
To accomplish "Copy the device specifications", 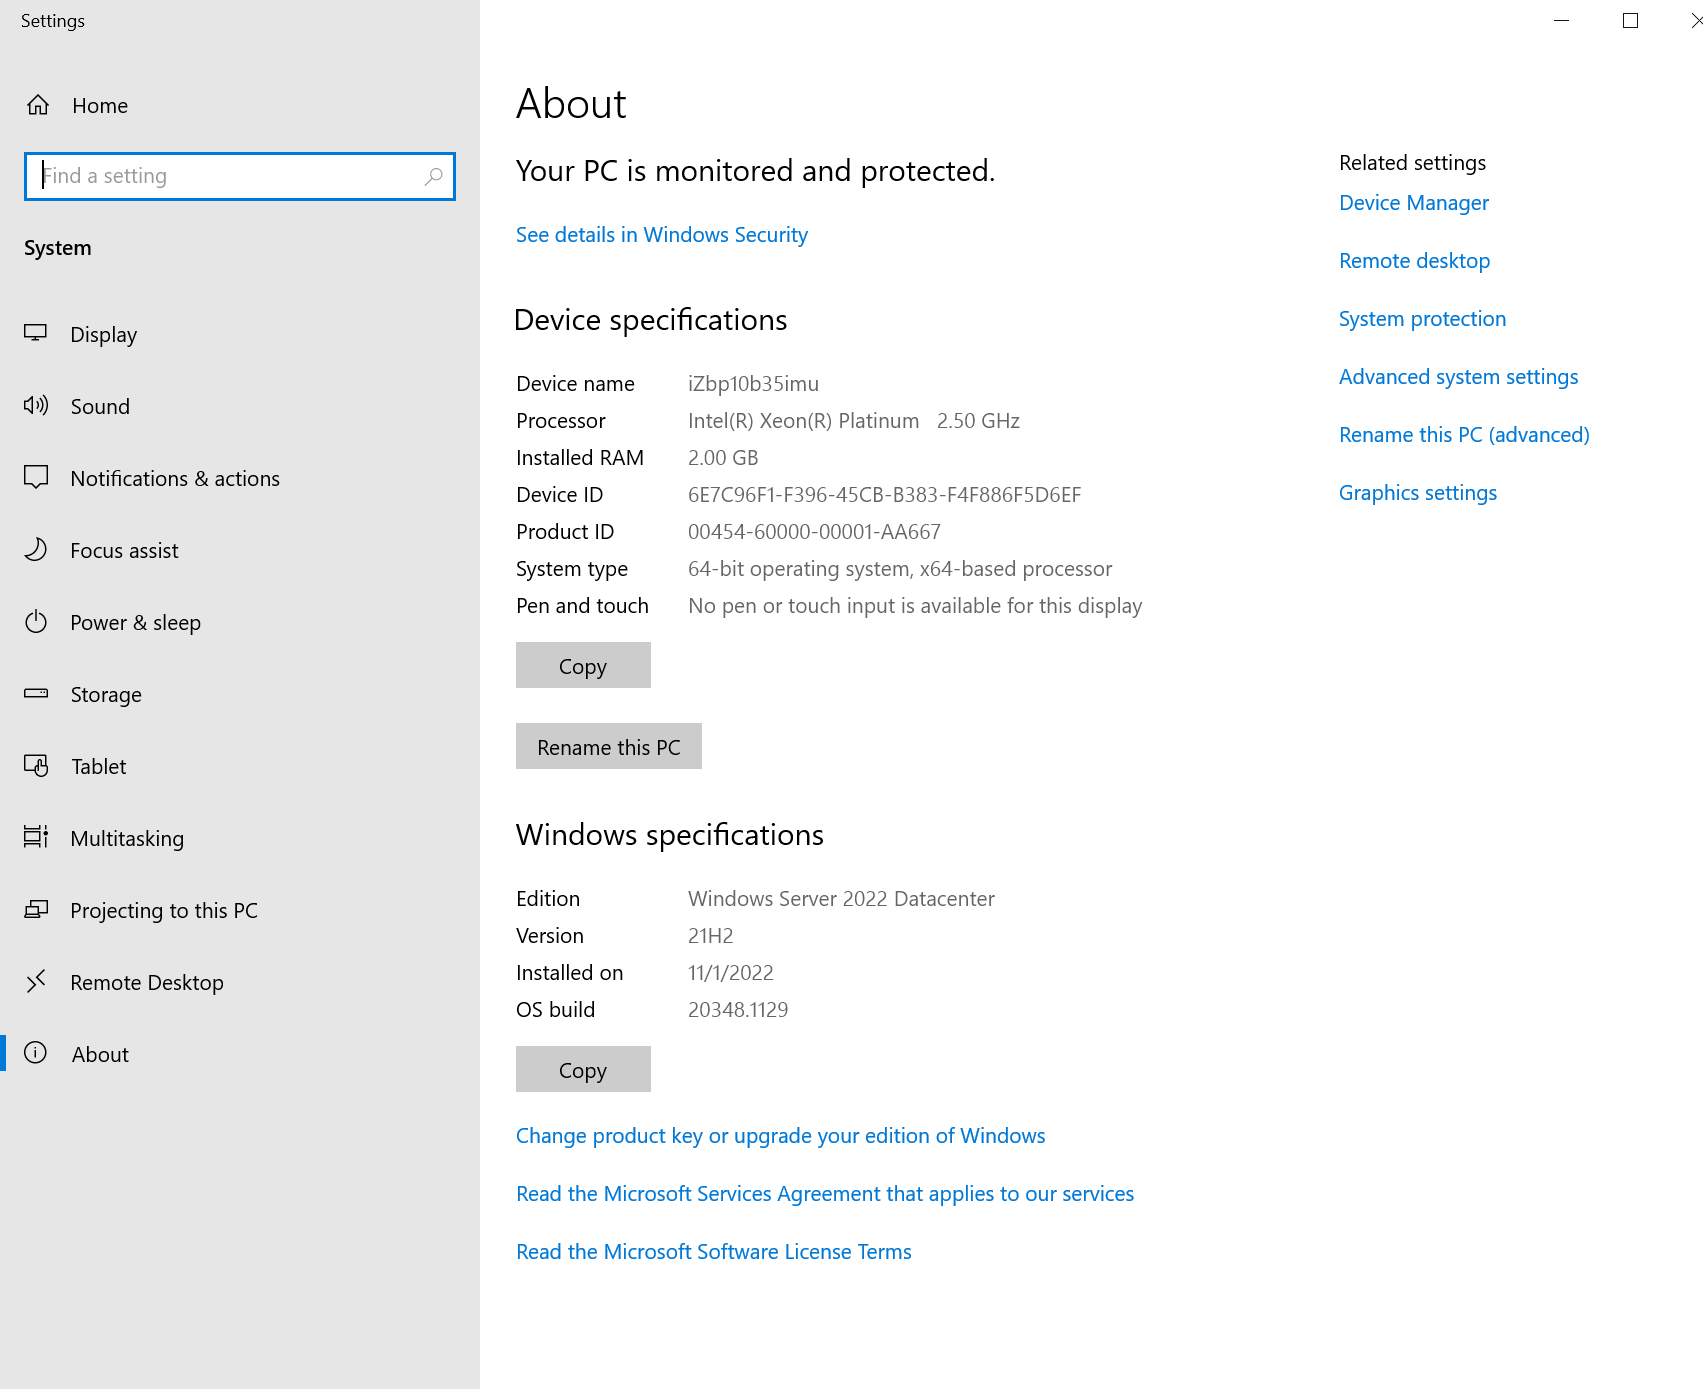I will 583,666.
